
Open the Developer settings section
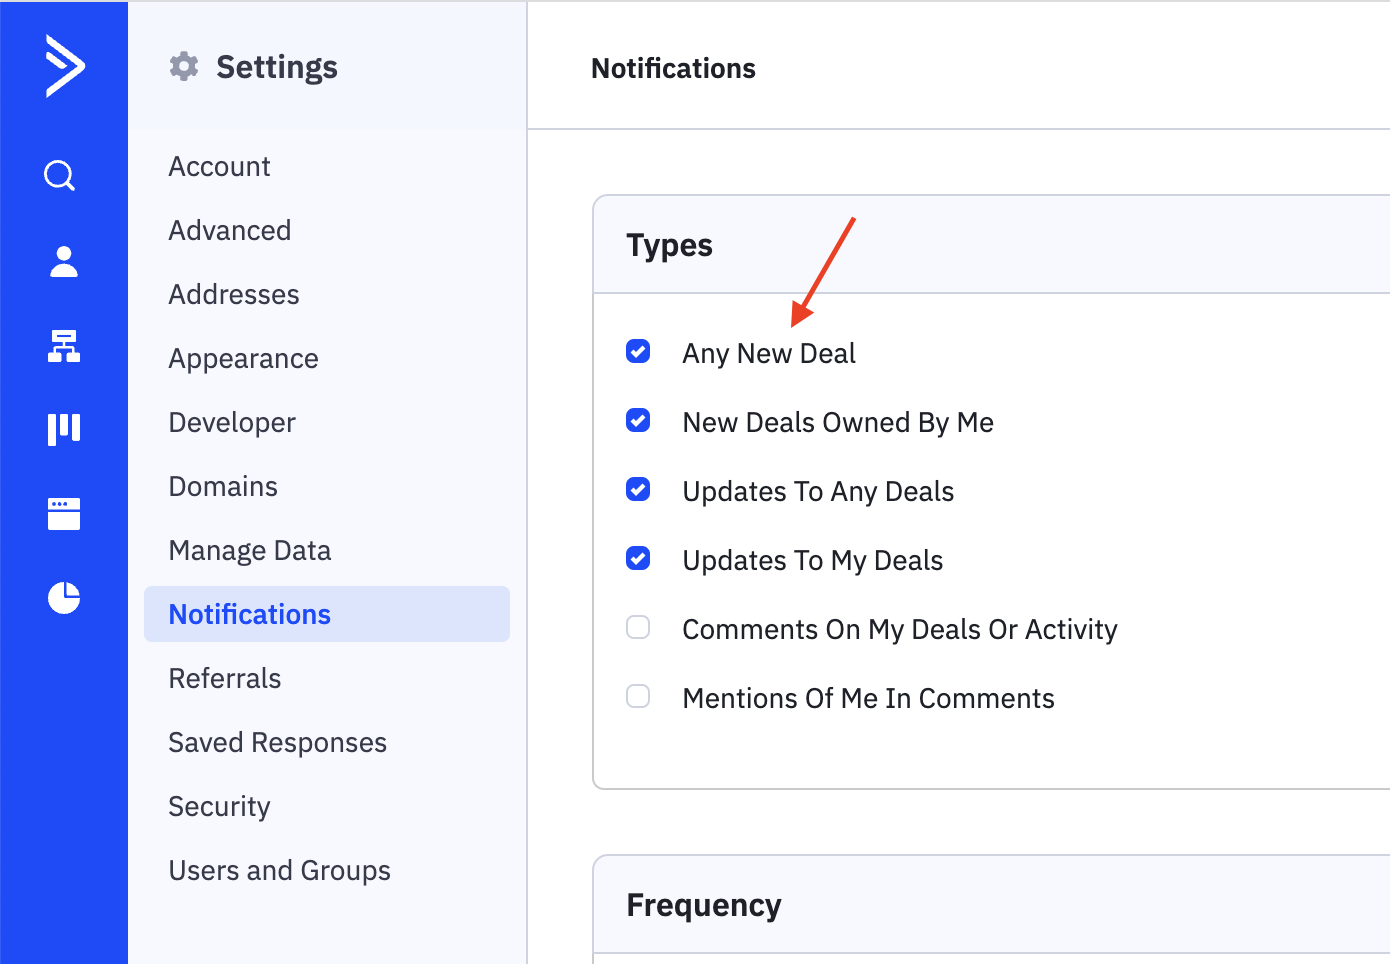click(x=232, y=423)
